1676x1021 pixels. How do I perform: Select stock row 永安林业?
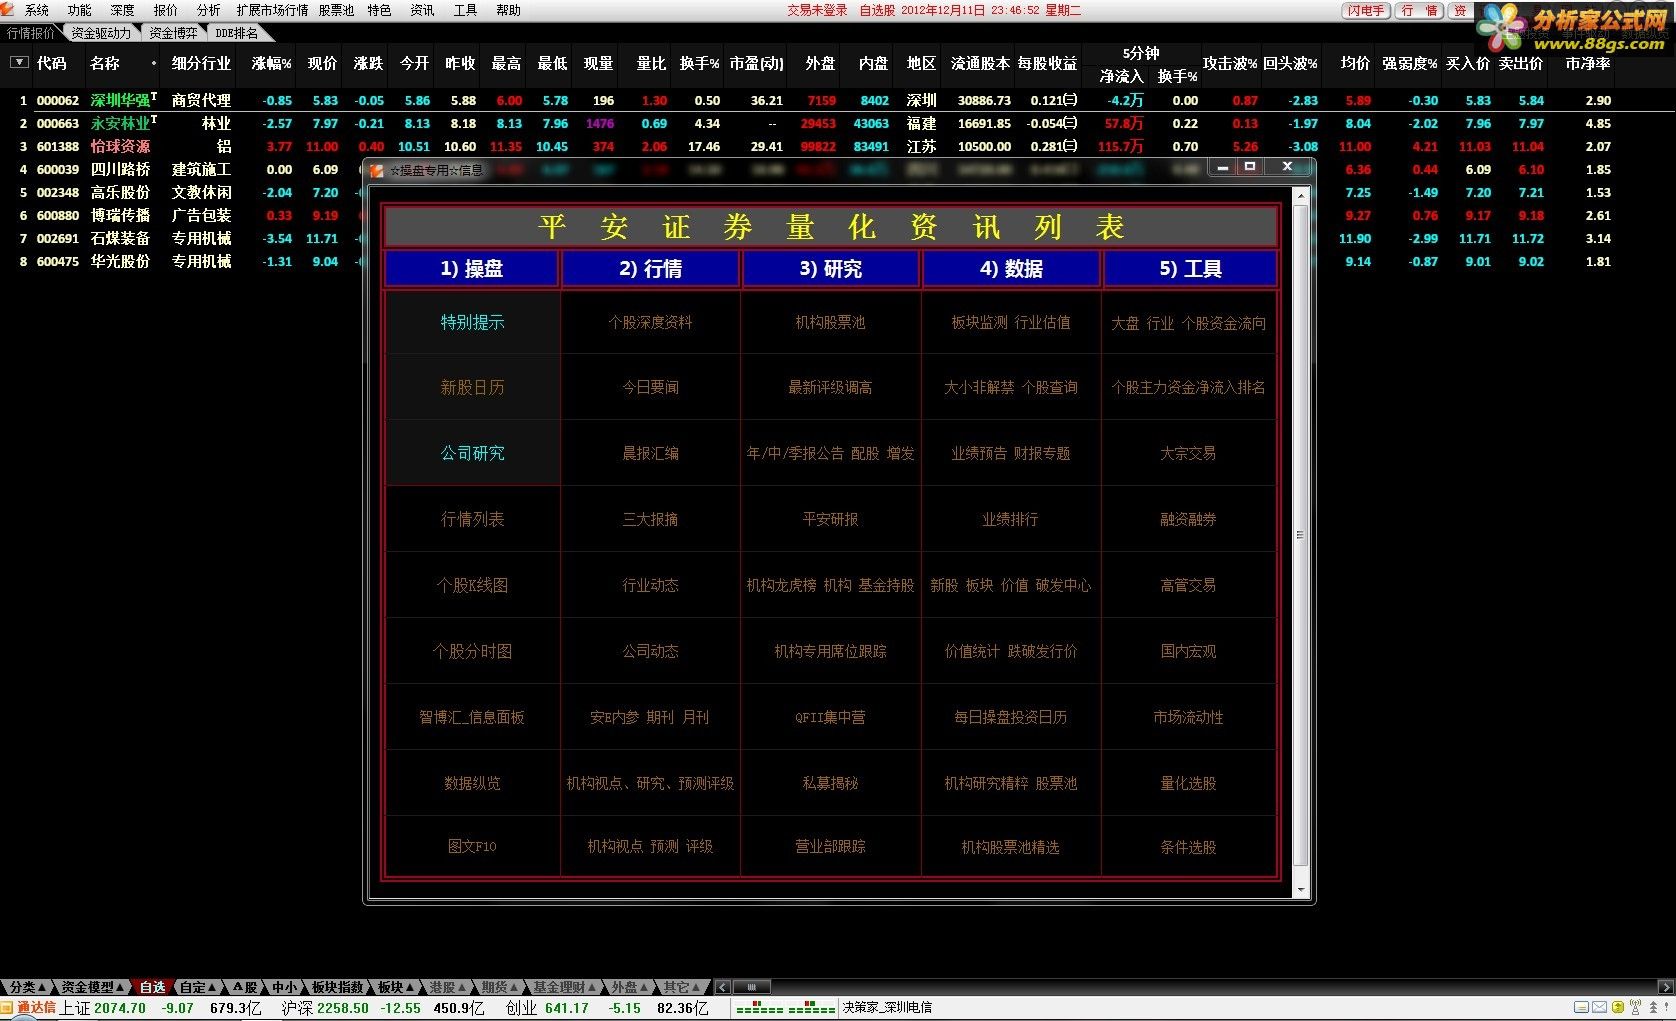coord(838,123)
